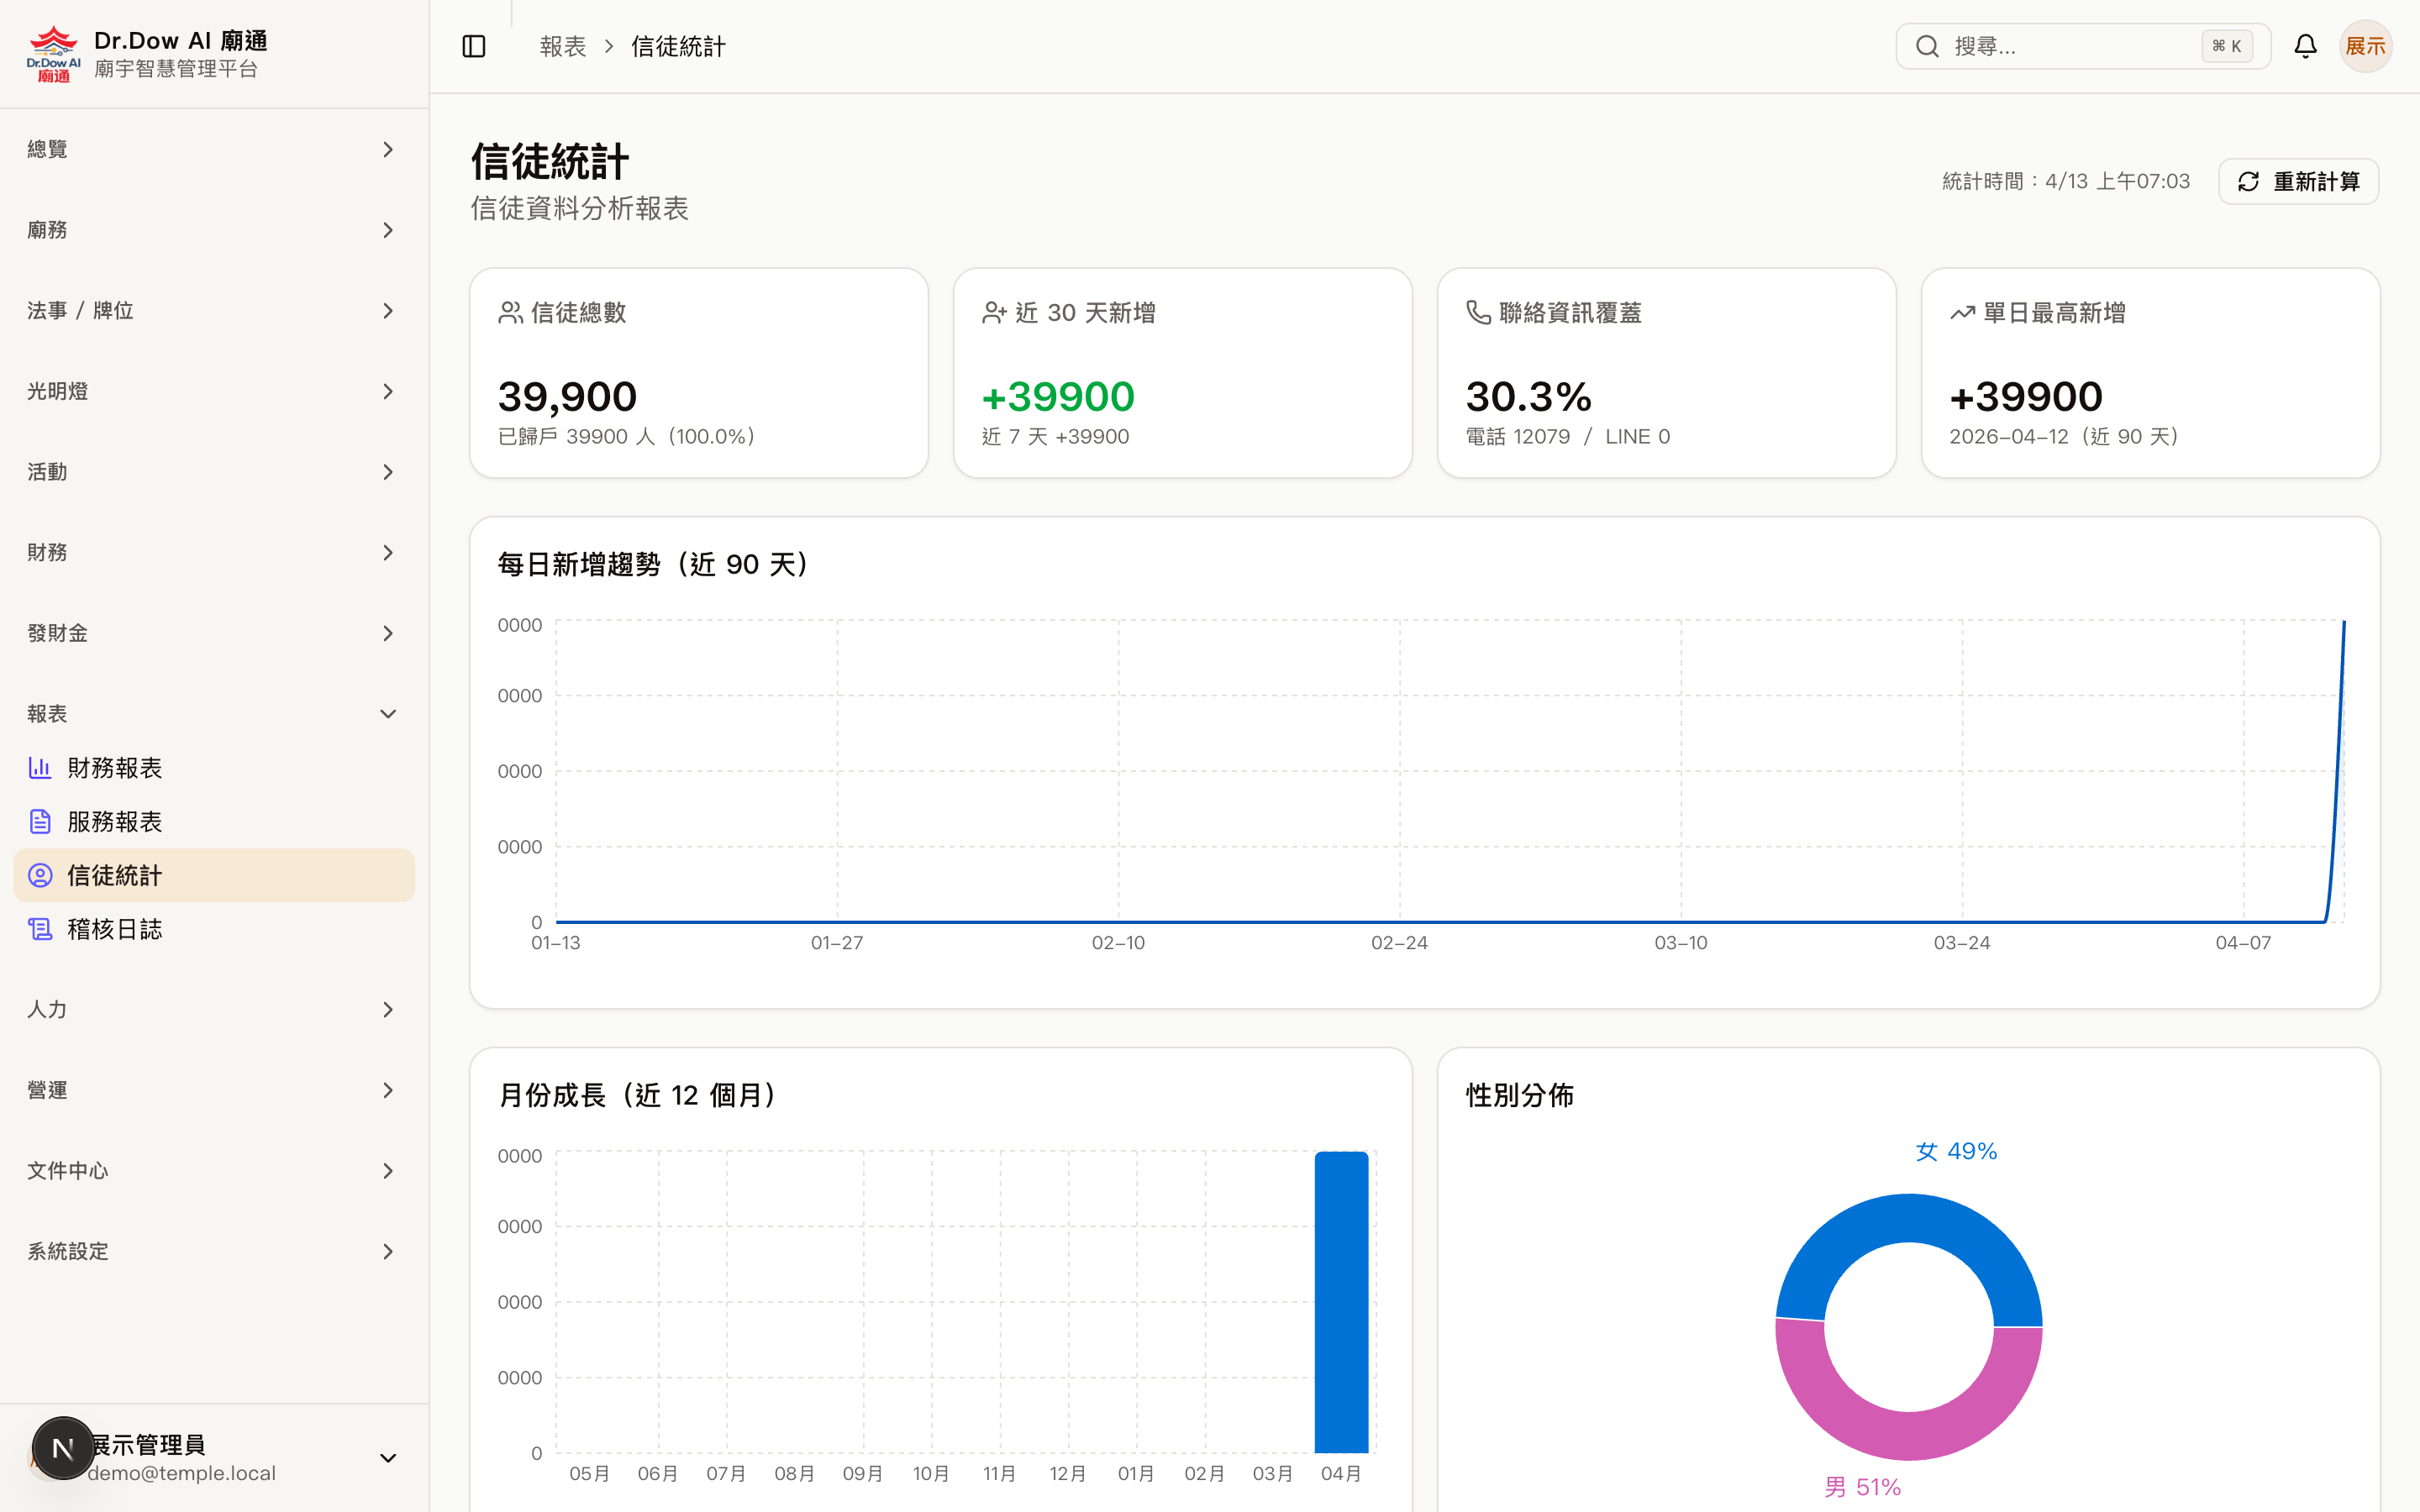This screenshot has width=2420, height=1512.
Task: Open the 展示 avatar menu
Action: point(2365,45)
